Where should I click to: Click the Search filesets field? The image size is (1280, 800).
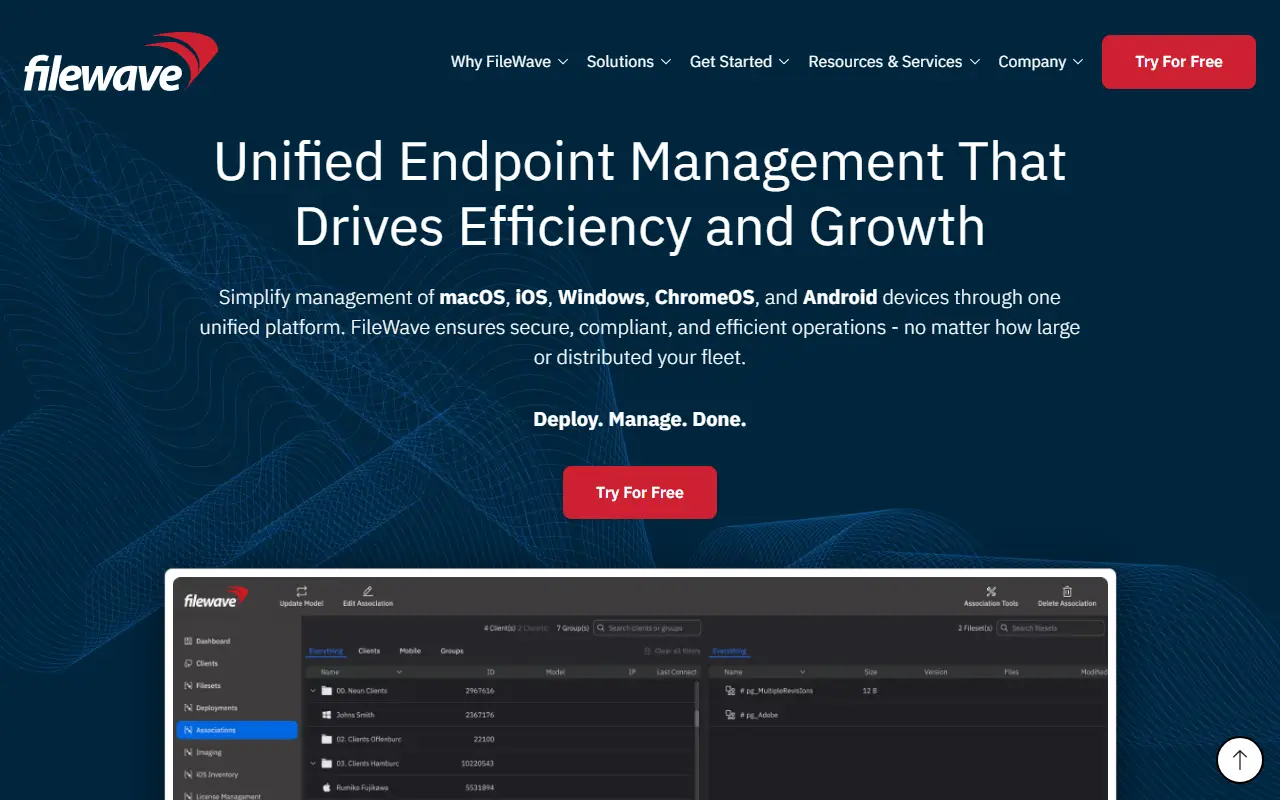[1051, 628]
